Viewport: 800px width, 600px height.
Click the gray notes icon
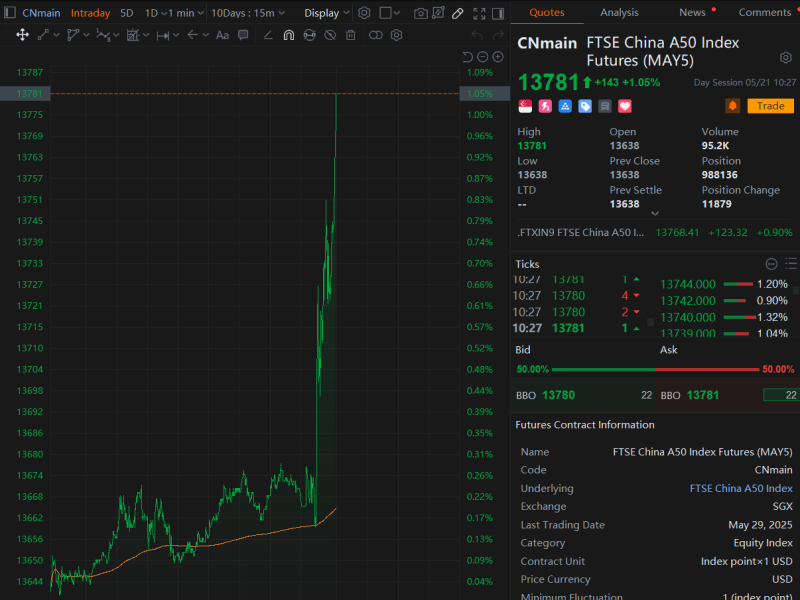(605, 106)
